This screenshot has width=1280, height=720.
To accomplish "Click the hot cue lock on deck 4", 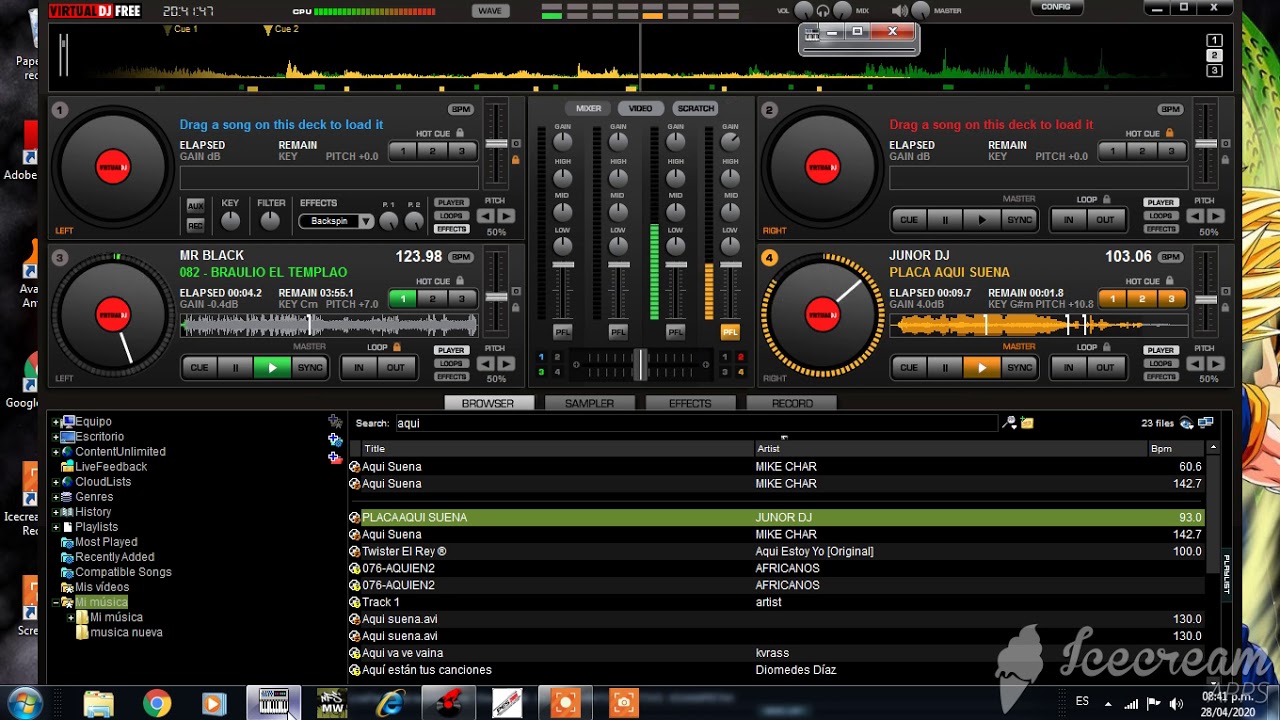I will point(1170,281).
